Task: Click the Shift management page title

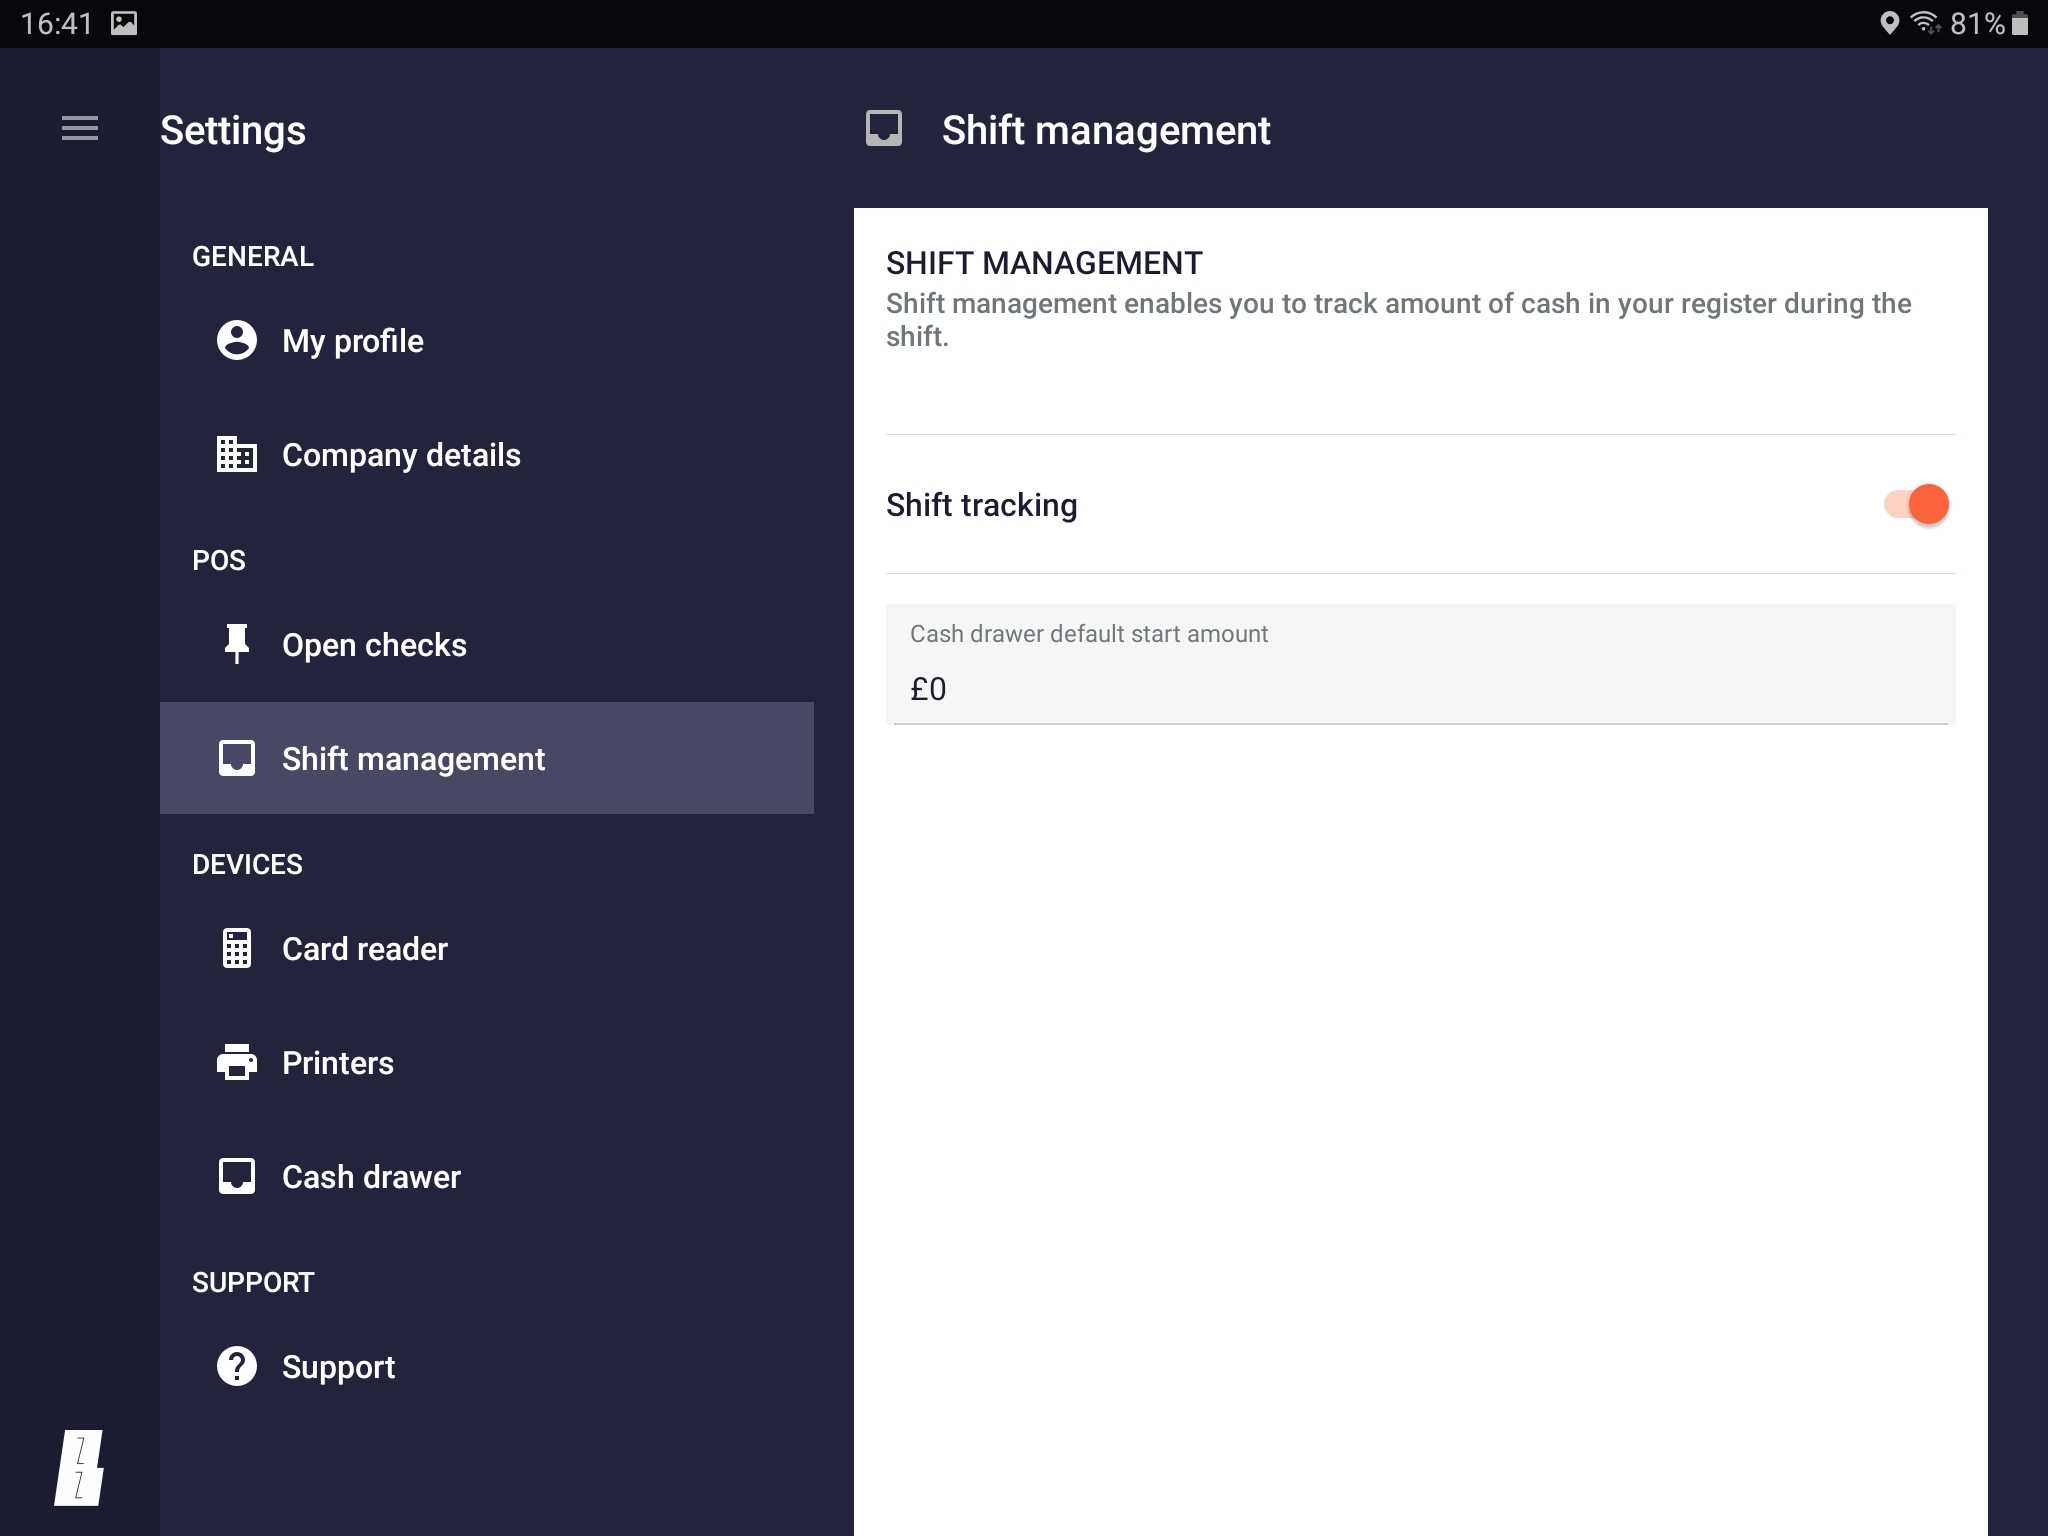Action: 1106,130
